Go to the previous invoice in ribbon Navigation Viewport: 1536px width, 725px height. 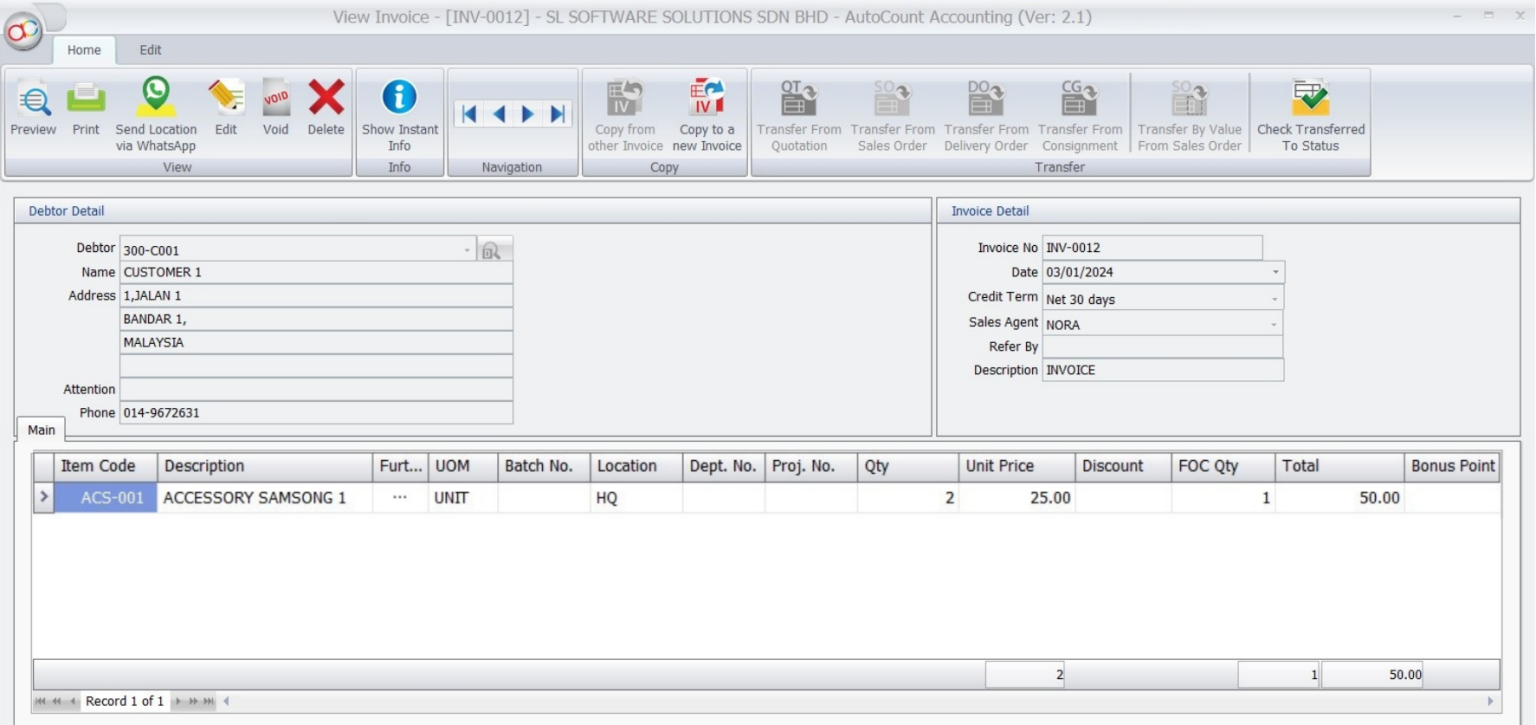[497, 114]
